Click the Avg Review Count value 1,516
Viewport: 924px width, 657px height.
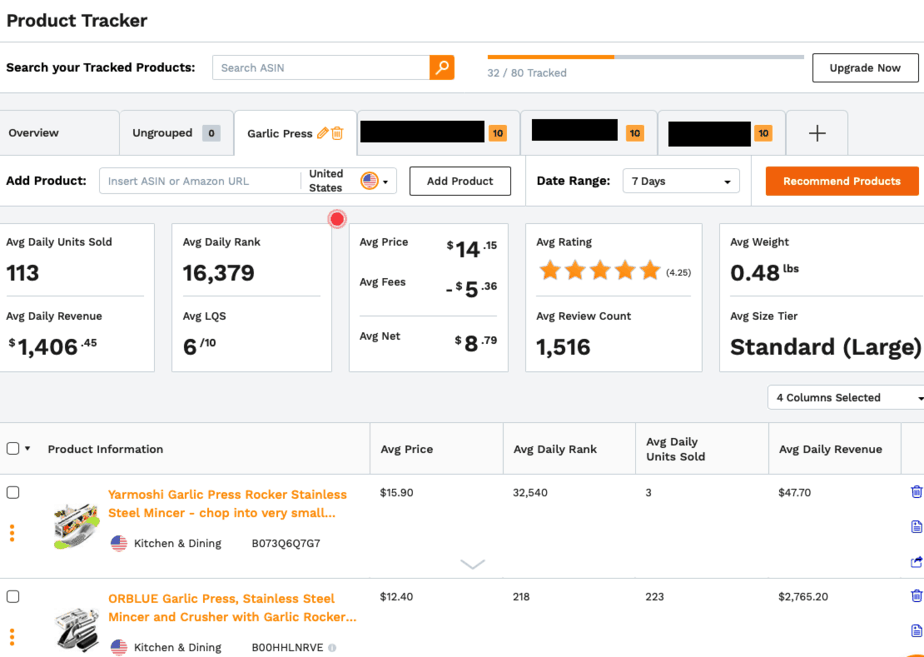(563, 347)
